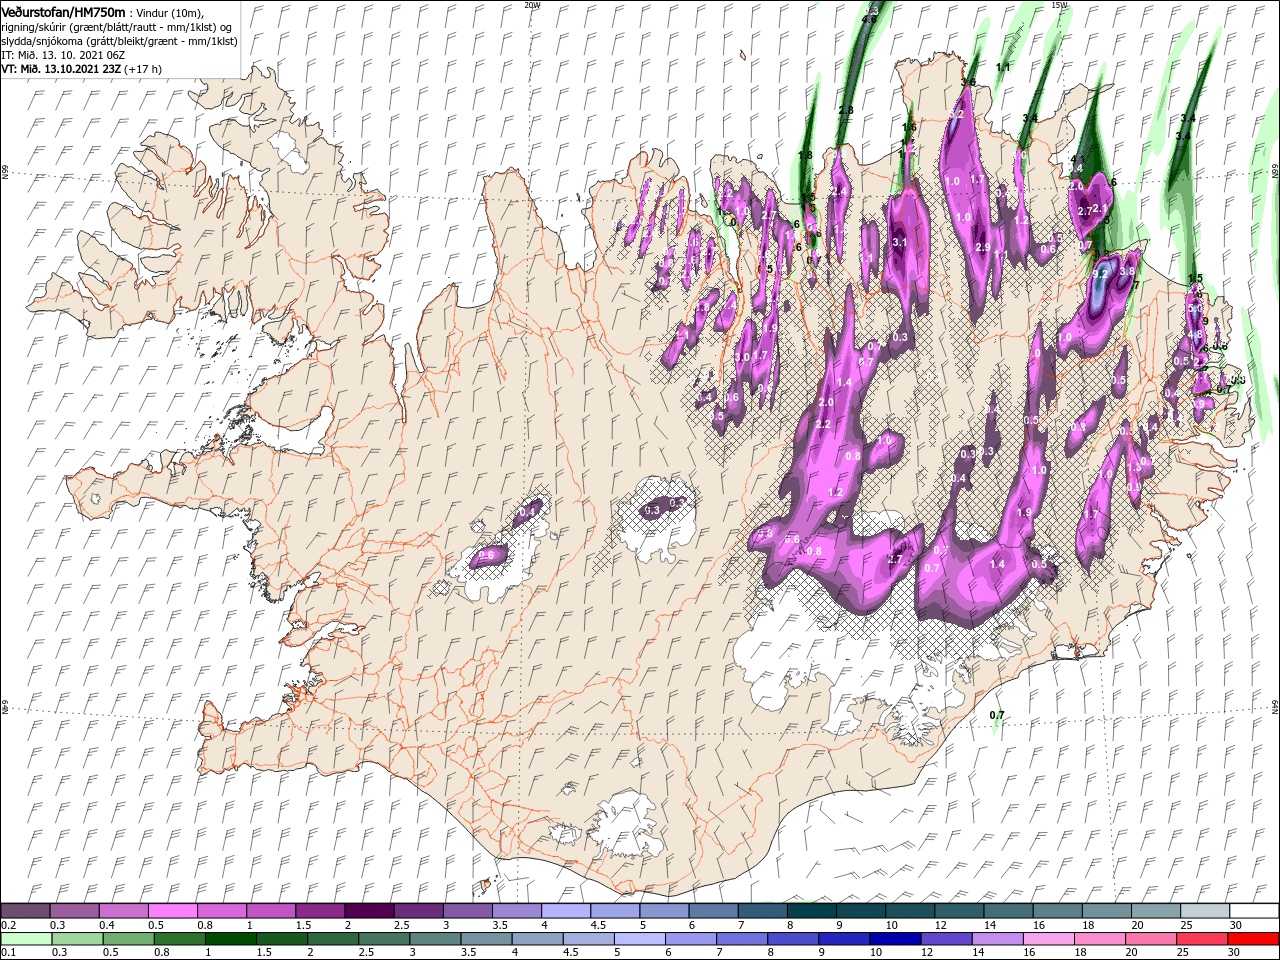
Task: Pick the dark teal swatch labeled 9 in upper legend
Action: [x=860, y=911]
